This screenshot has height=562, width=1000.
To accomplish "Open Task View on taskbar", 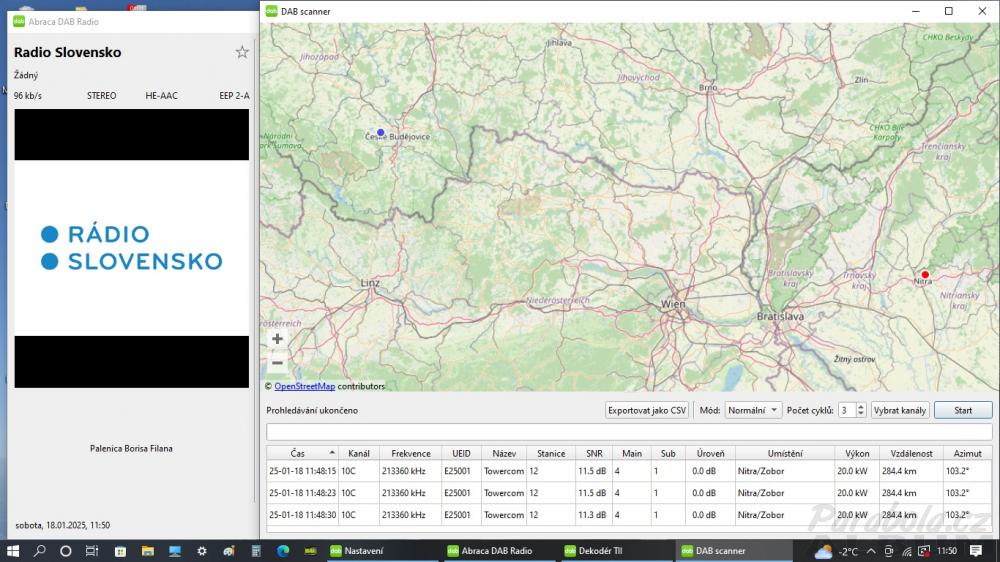I will (x=92, y=551).
